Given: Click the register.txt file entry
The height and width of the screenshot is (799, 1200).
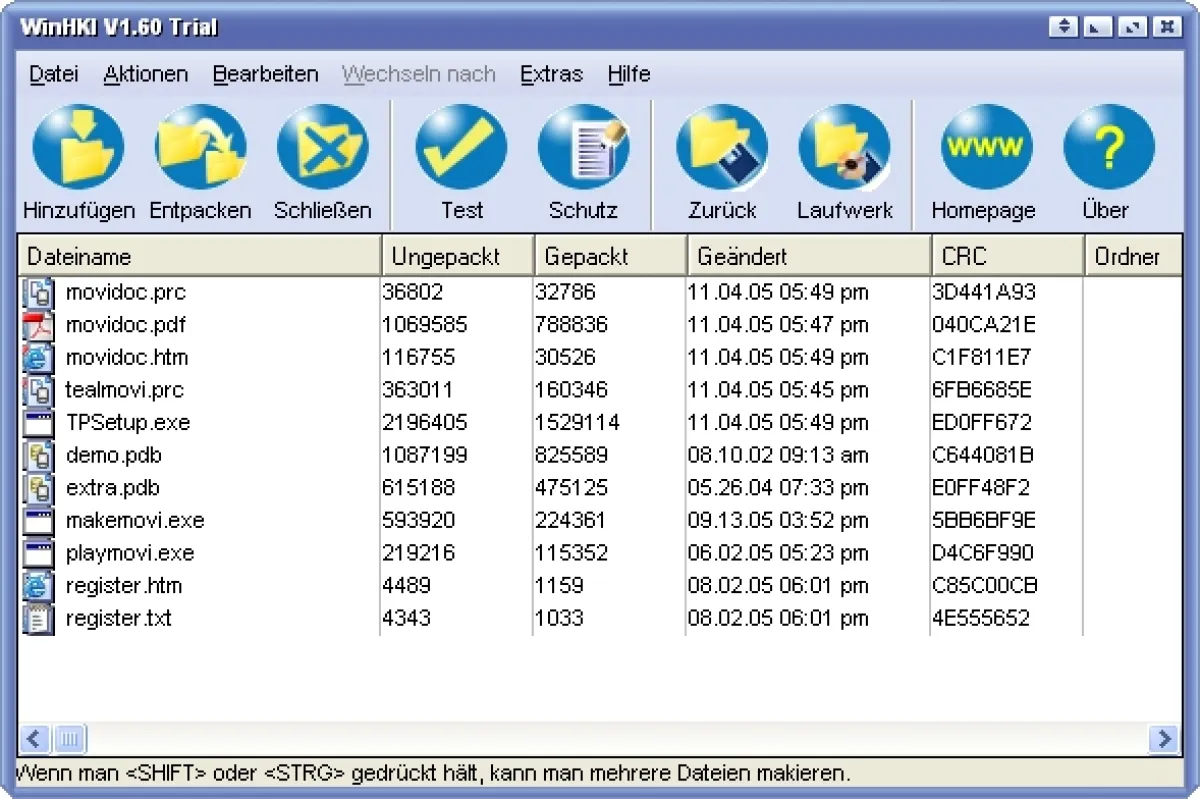Looking at the screenshot, I should [x=118, y=618].
